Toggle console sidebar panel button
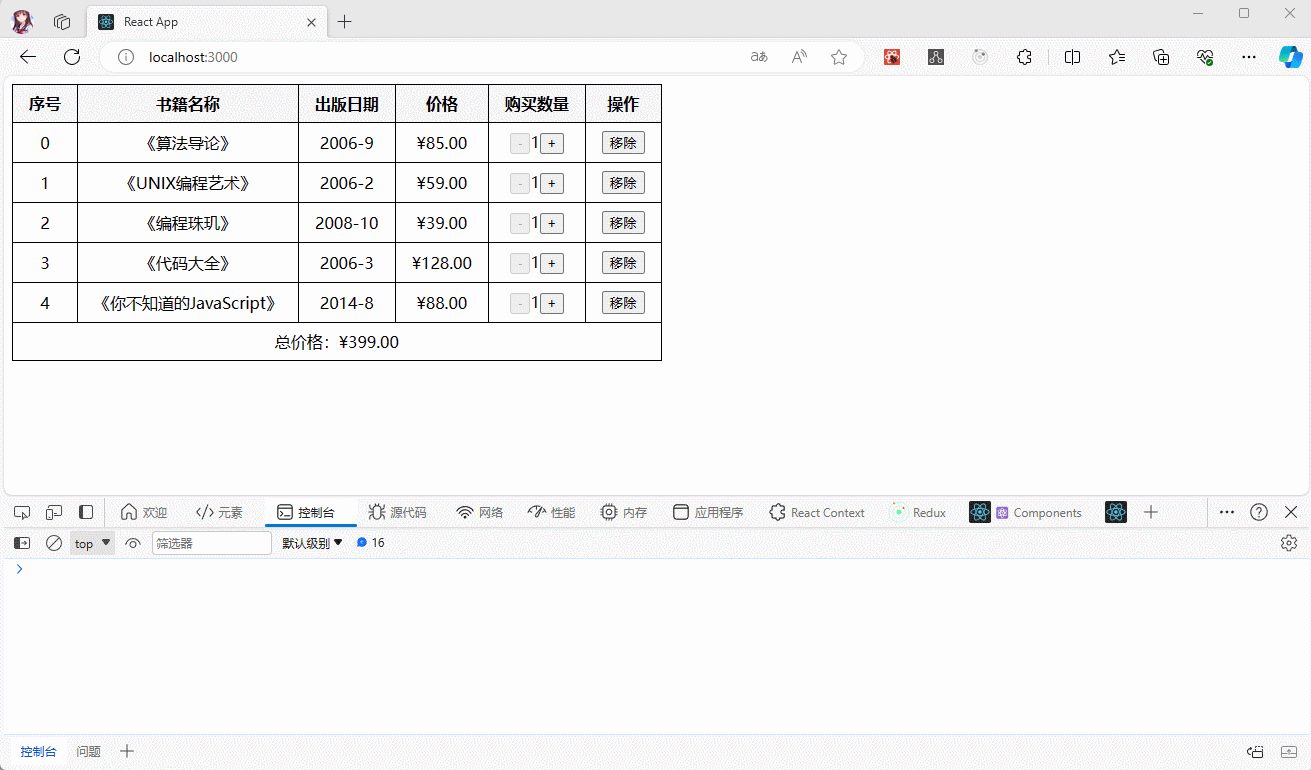Screen dimensions: 1311x770 pyautogui.click(x=22, y=543)
